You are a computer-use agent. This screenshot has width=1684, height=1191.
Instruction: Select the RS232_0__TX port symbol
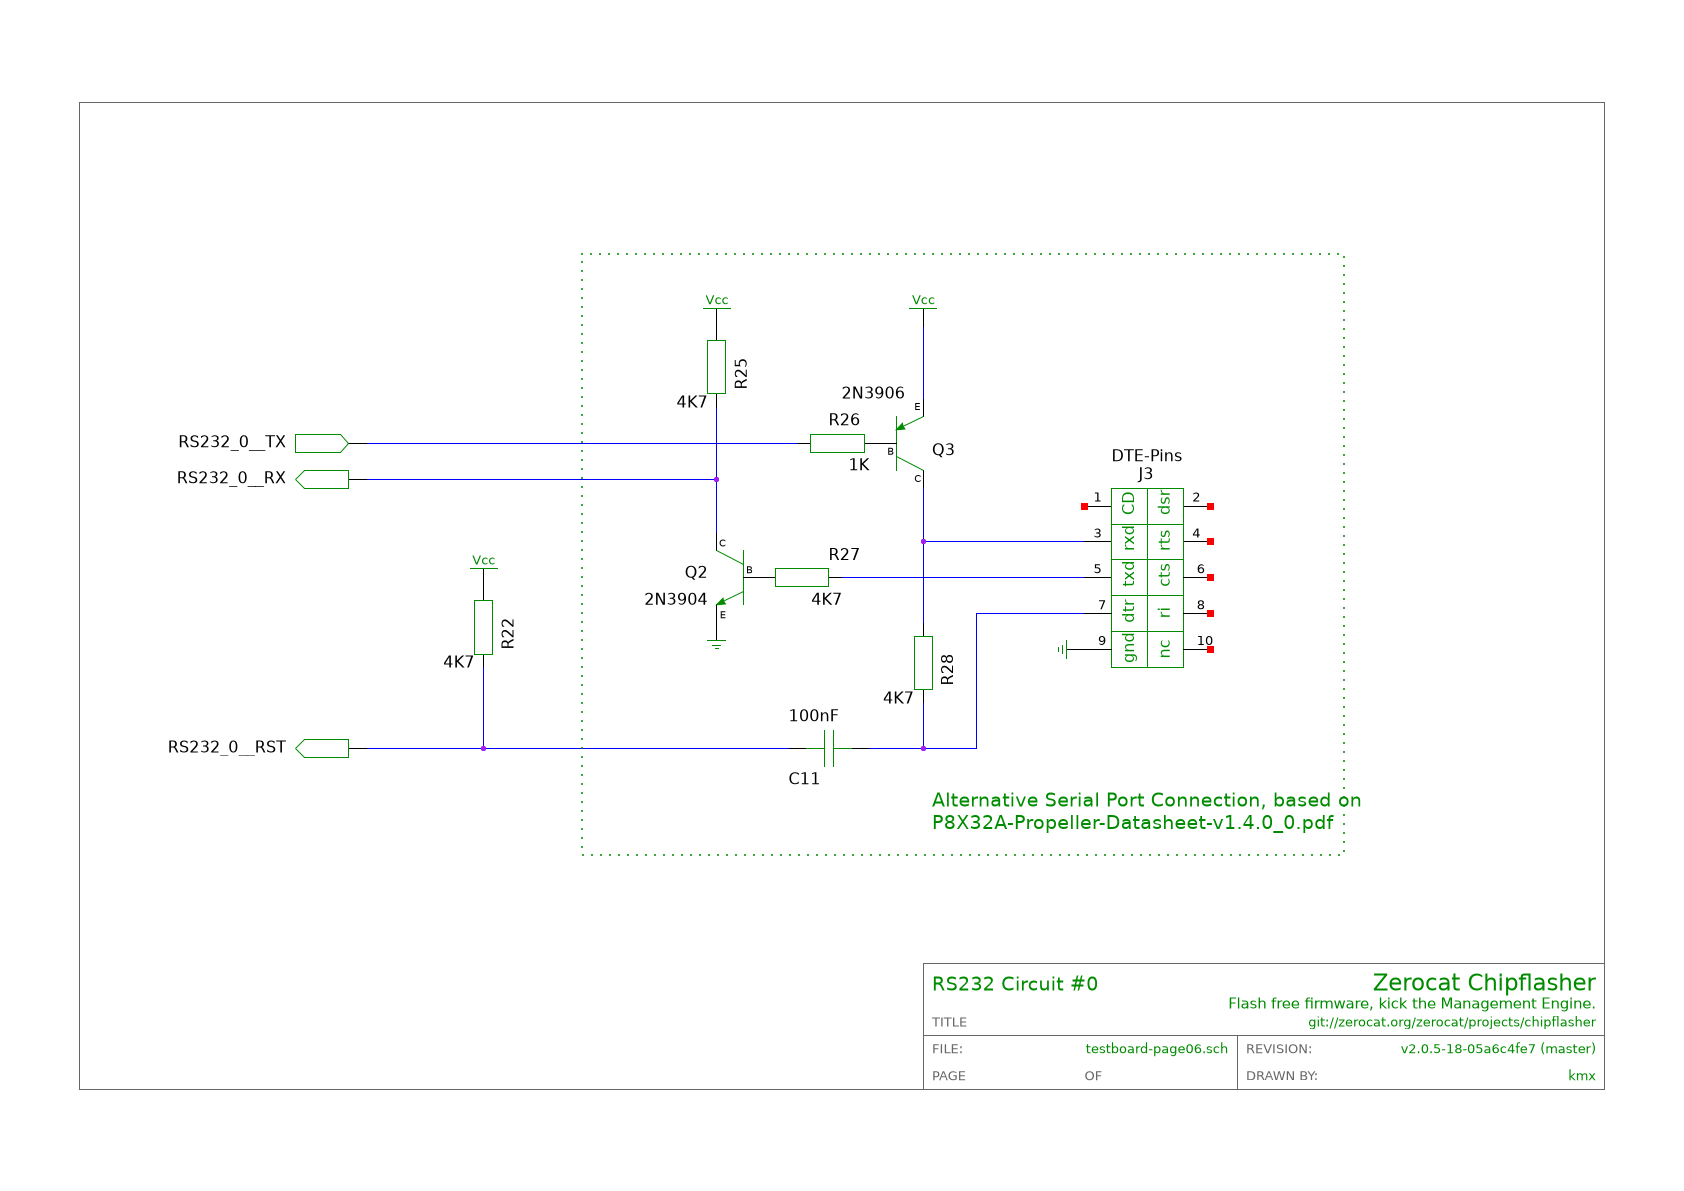pyautogui.click(x=321, y=443)
